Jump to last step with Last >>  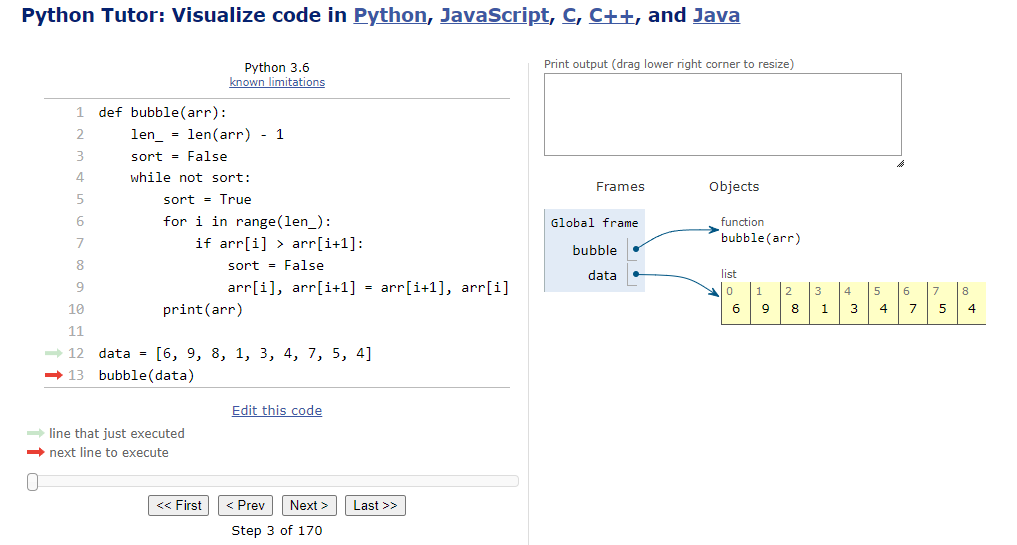click(375, 505)
